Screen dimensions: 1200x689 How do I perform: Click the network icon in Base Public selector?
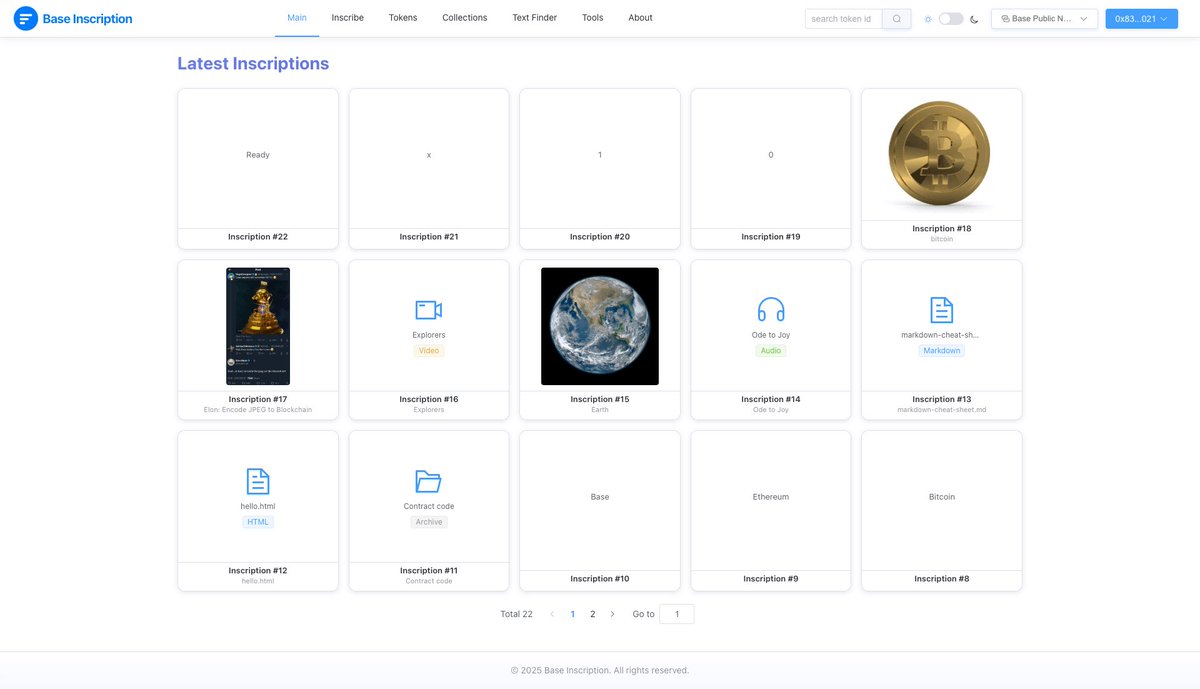pos(1005,19)
